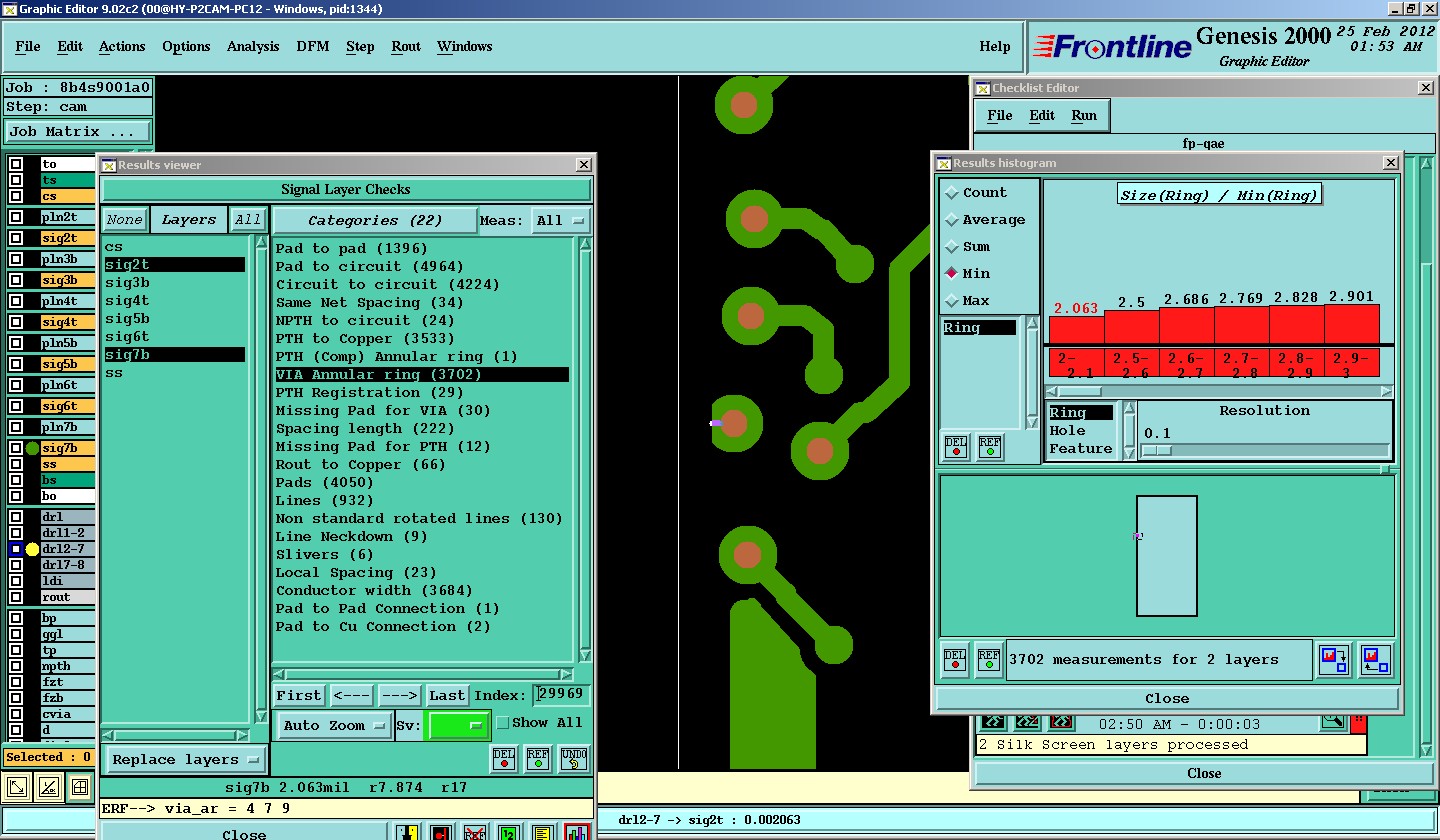Click the previous result arrow button
Image resolution: width=1440 pixels, height=840 pixels.
(x=351, y=695)
